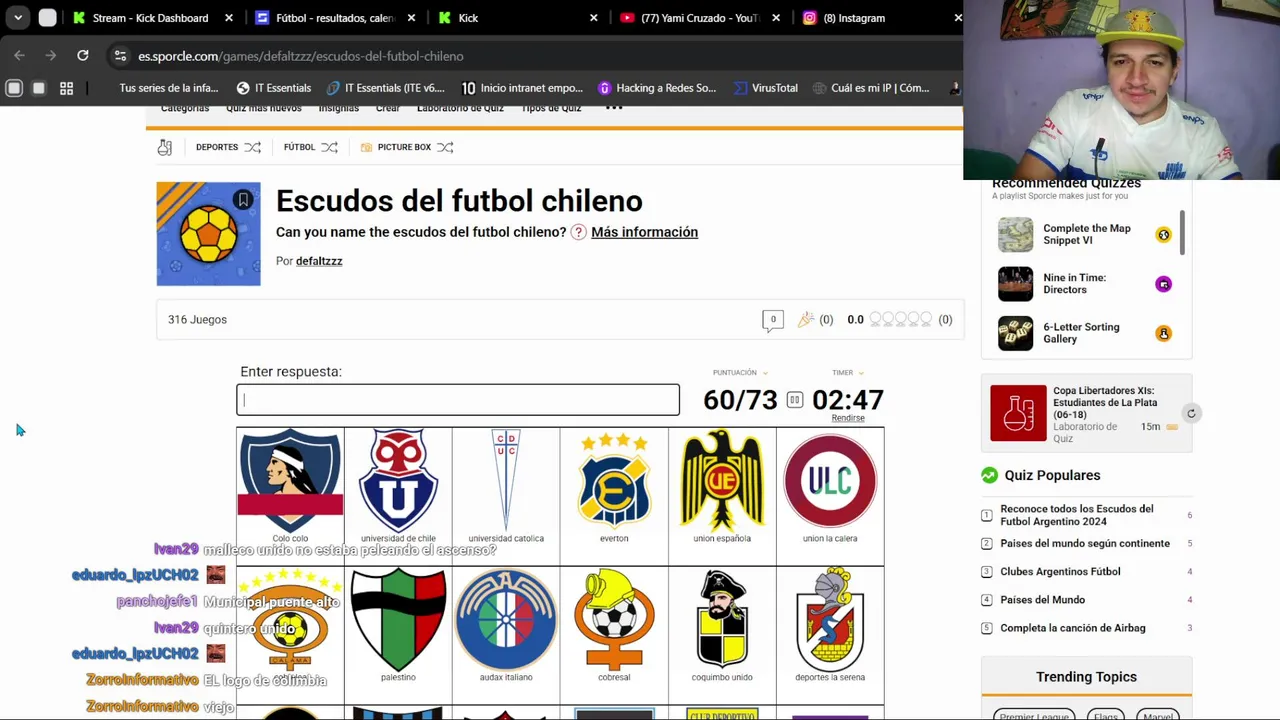Open the IT Essentials bookmark
This screenshot has width=1280, height=720.
pyautogui.click(x=273, y=88)
